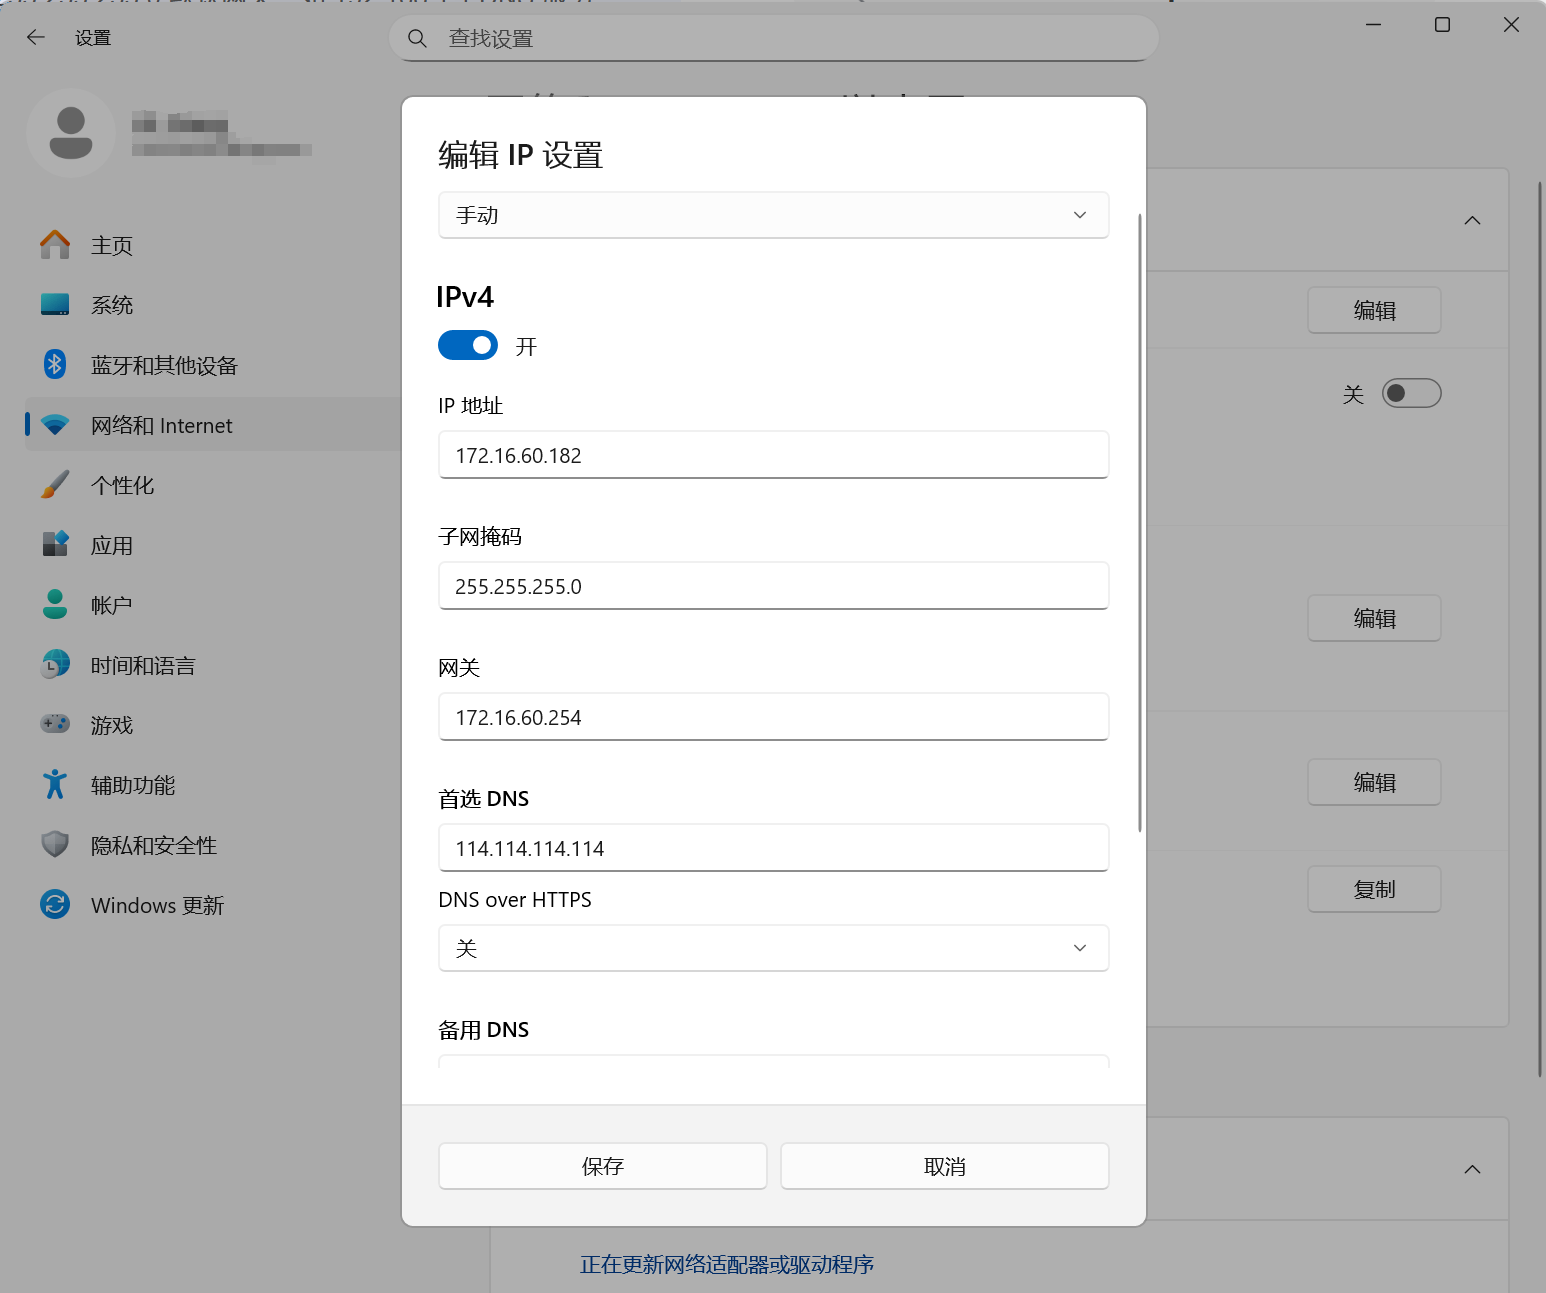Screen dimensions: 1546x1293
Task: Turn off the IPv4 toggle
Action: [x=468, y=345]
